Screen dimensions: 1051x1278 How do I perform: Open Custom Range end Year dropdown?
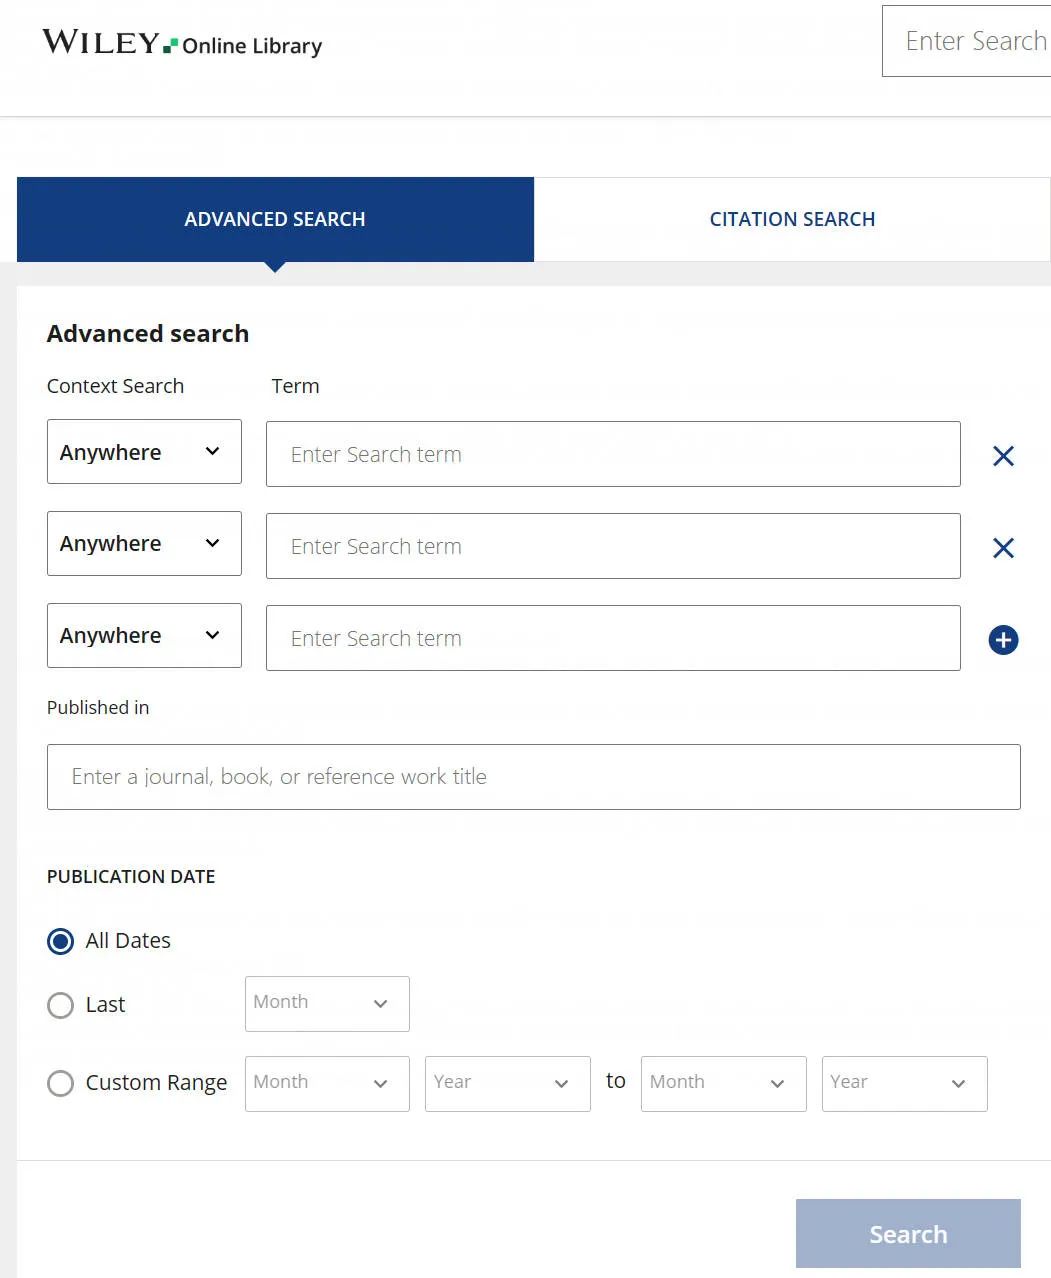coord(904,1084)
